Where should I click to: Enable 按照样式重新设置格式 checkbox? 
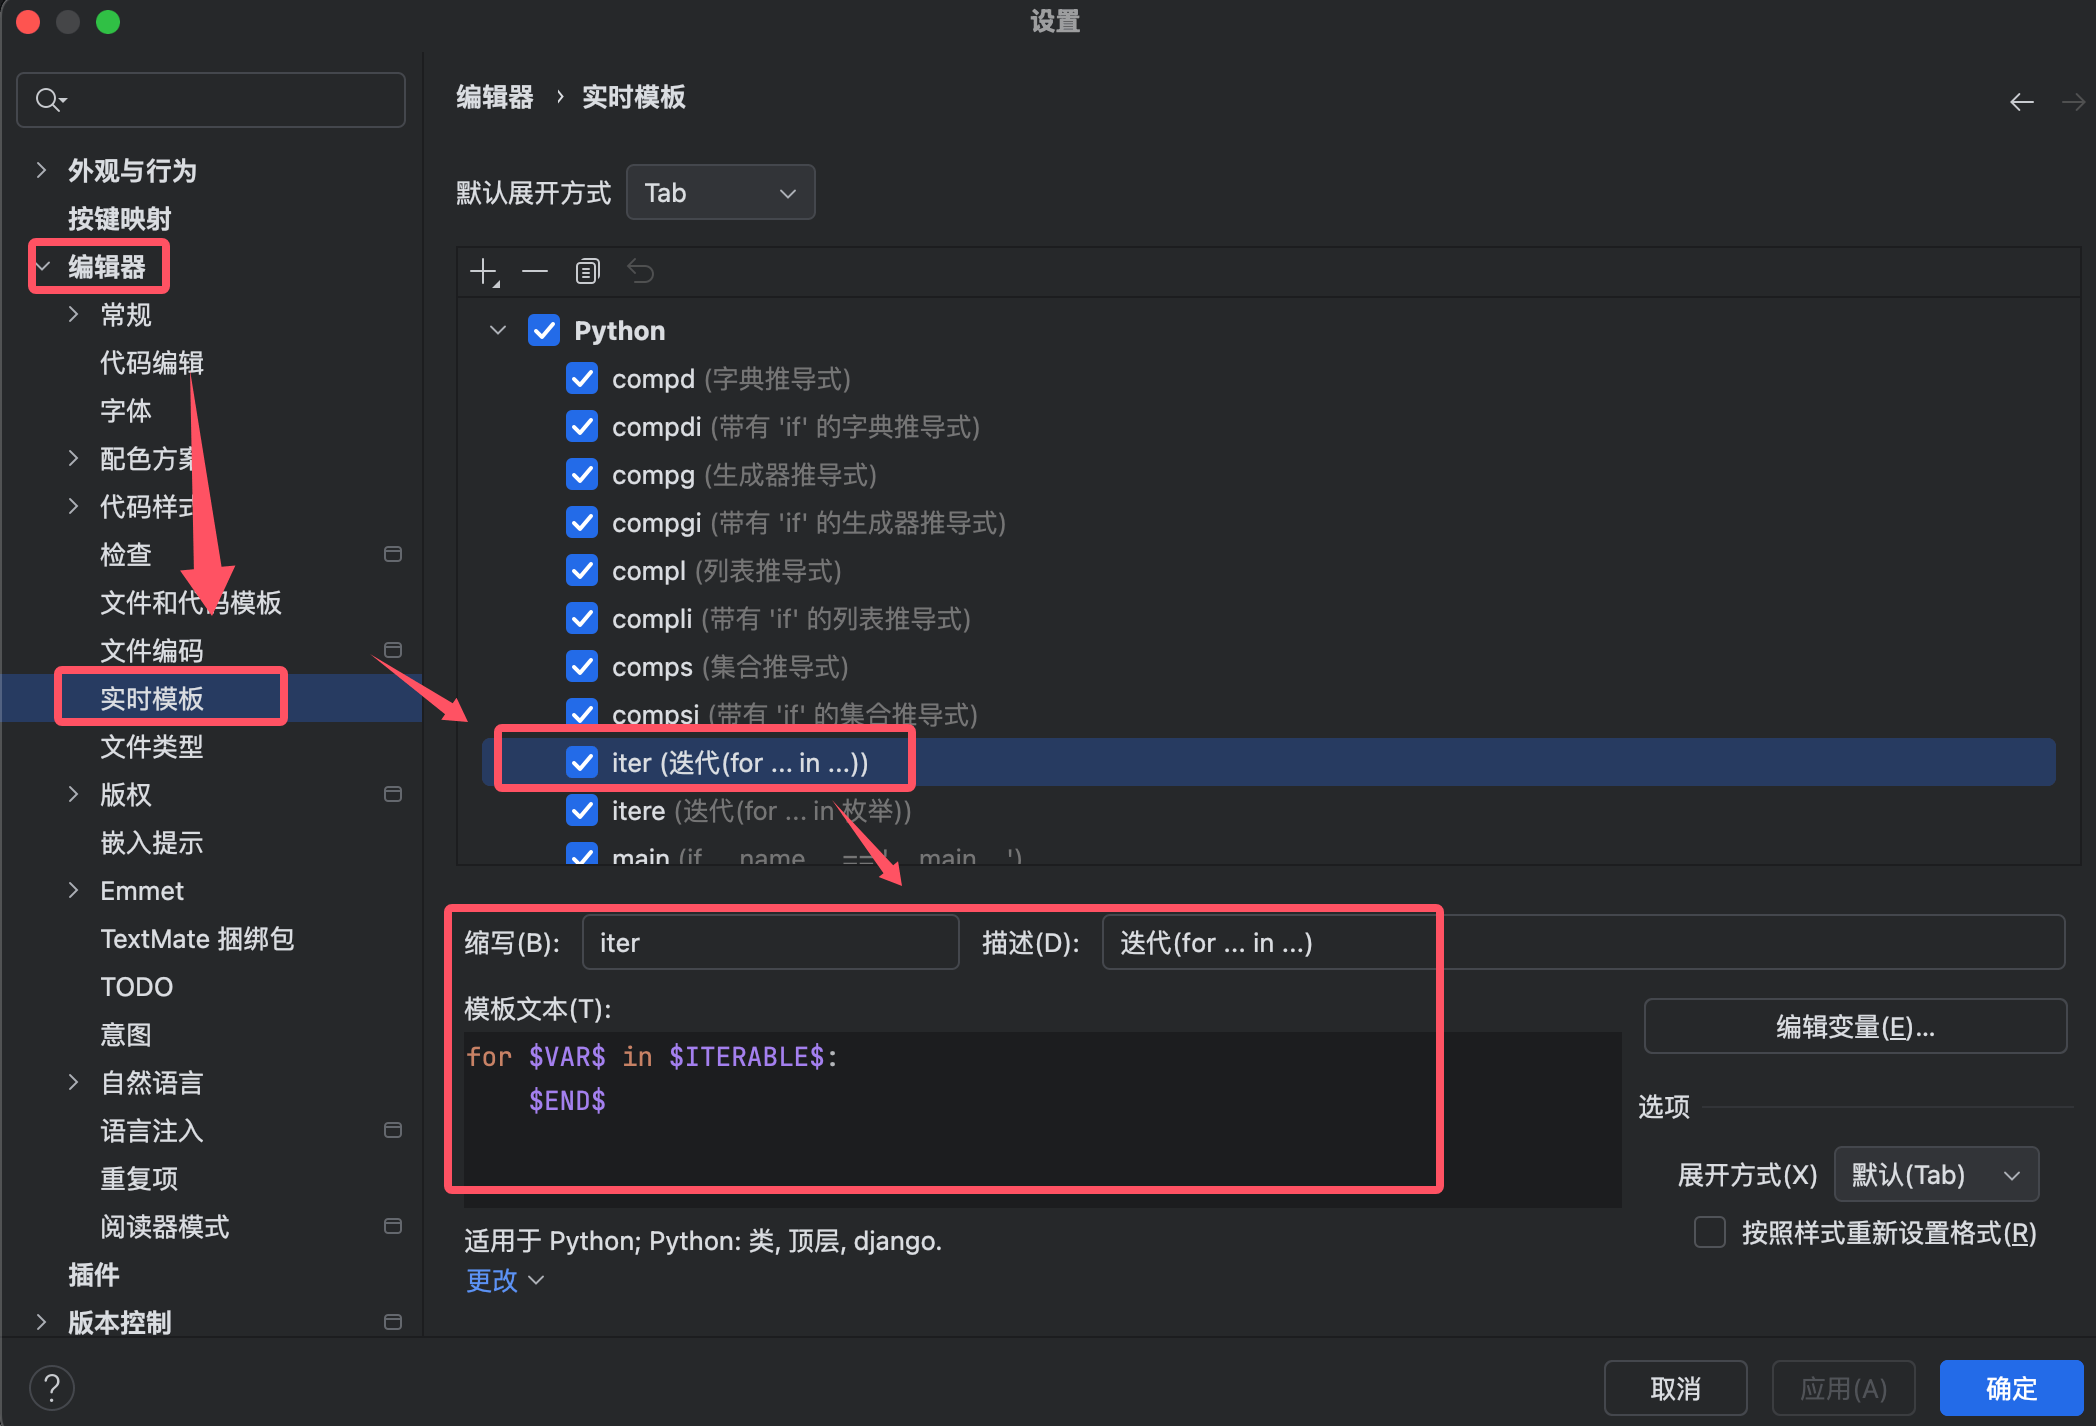(x=1709, y=1232)
